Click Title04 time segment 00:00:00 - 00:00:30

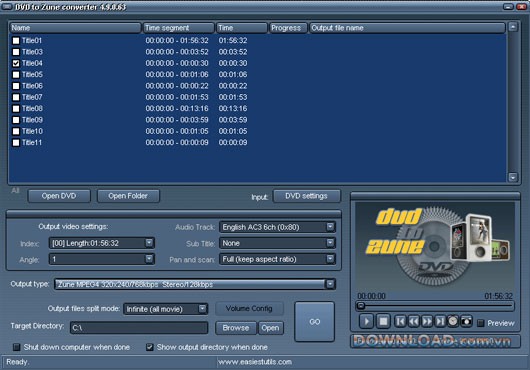177,63
